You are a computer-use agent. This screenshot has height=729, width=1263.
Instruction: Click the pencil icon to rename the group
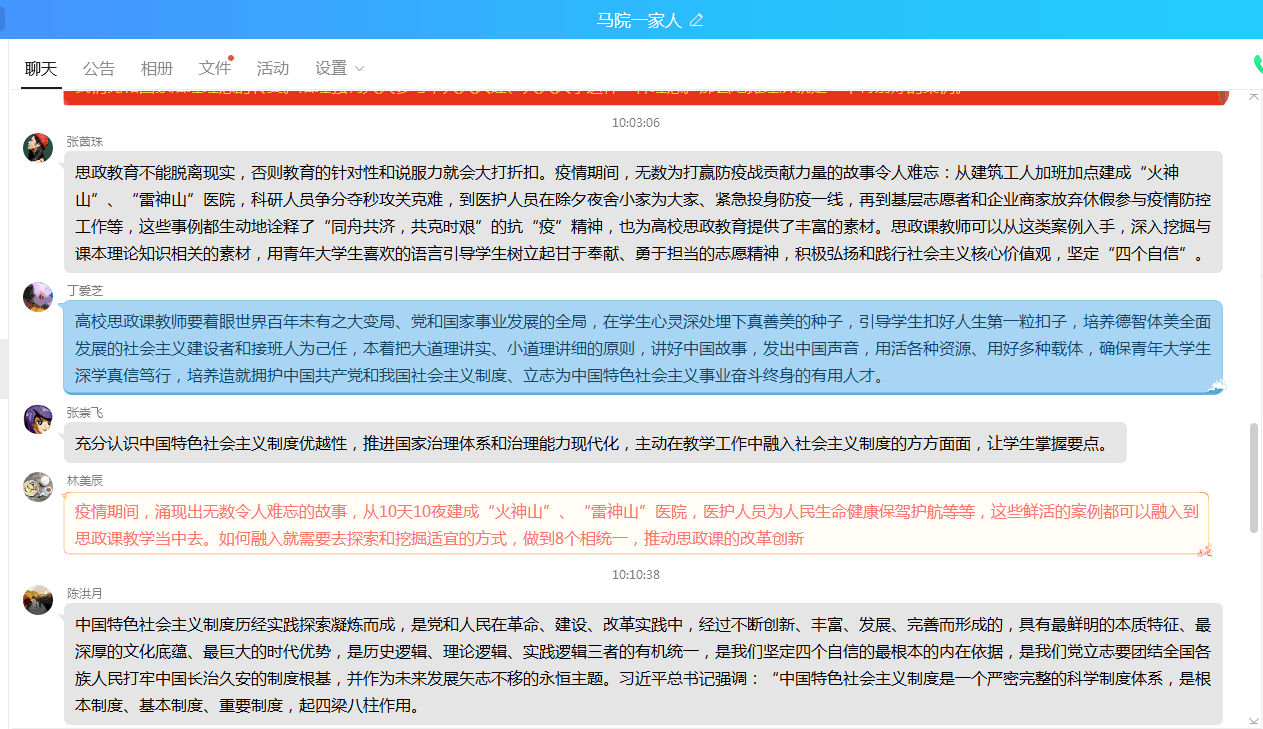(697, 20)
